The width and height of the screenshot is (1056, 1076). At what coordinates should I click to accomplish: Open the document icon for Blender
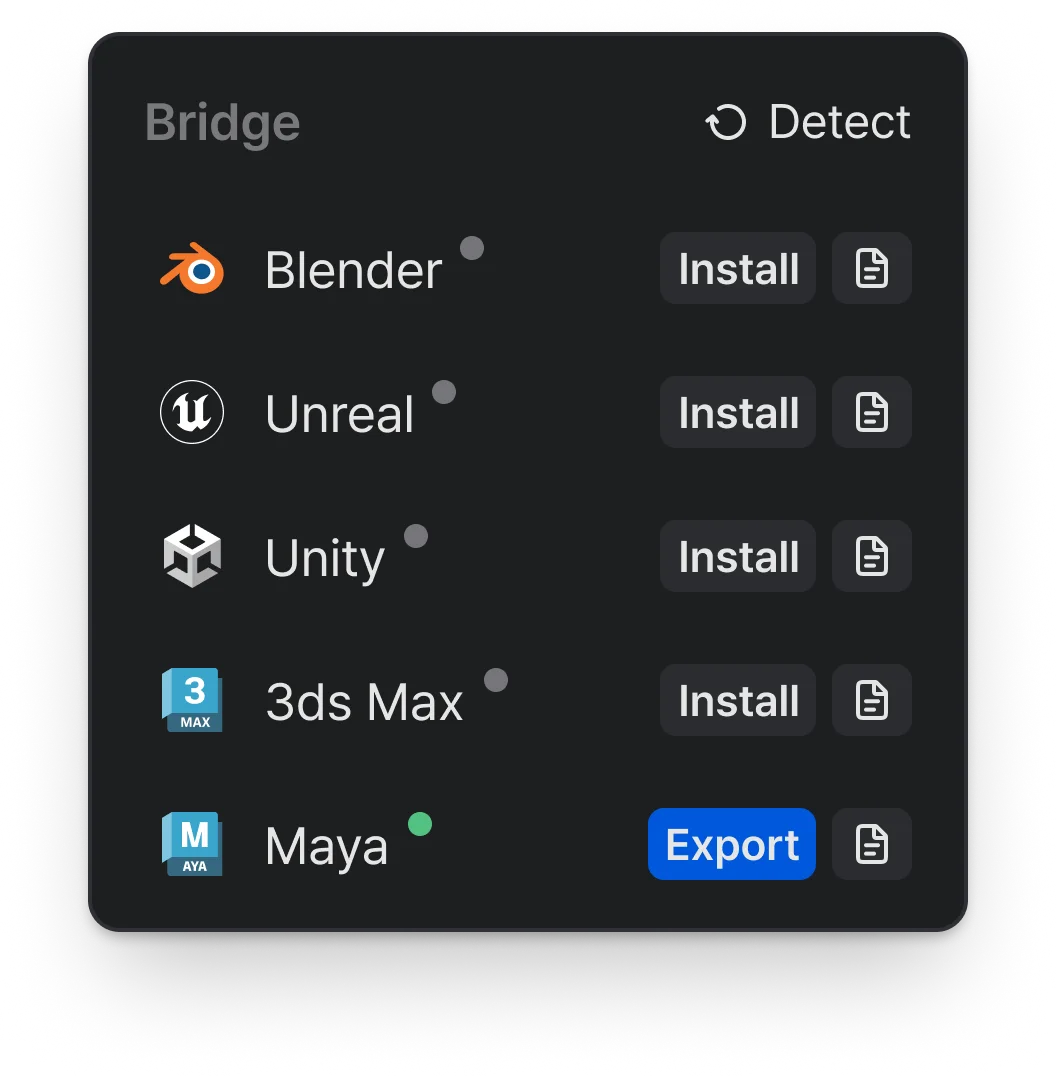872,268
